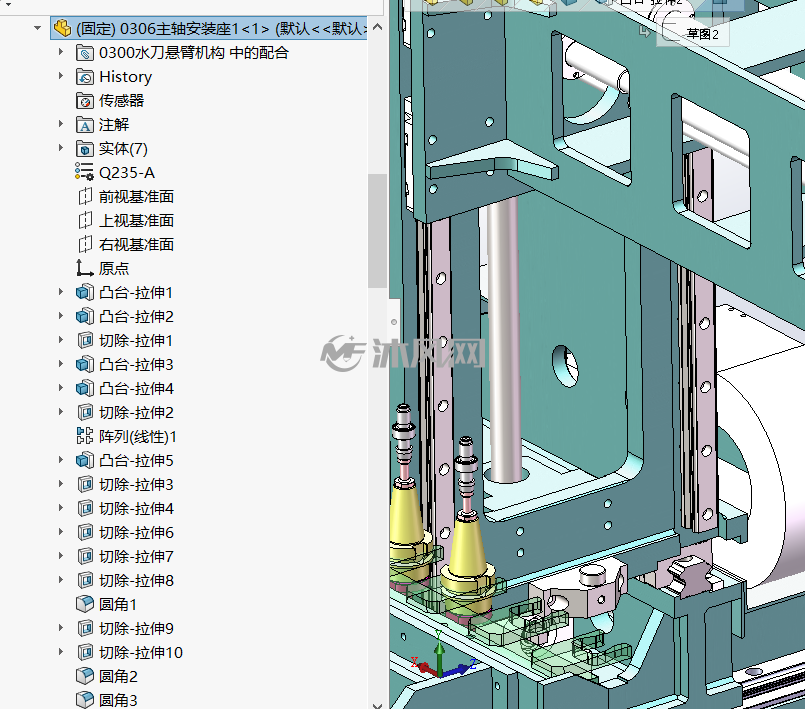
Task: Click the 原点 origin icon
Action: [85, 269]
